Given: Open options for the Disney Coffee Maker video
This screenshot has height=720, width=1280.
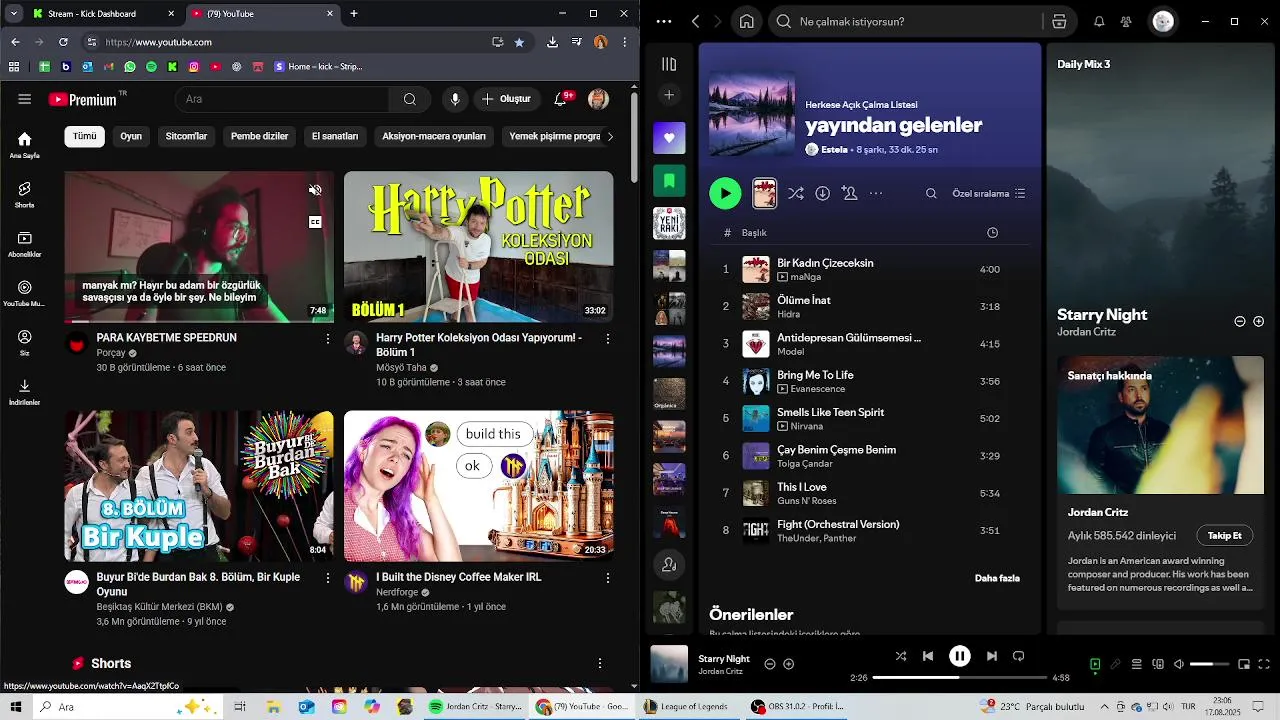Looking at the screenshot, I should tap(607, 578).
